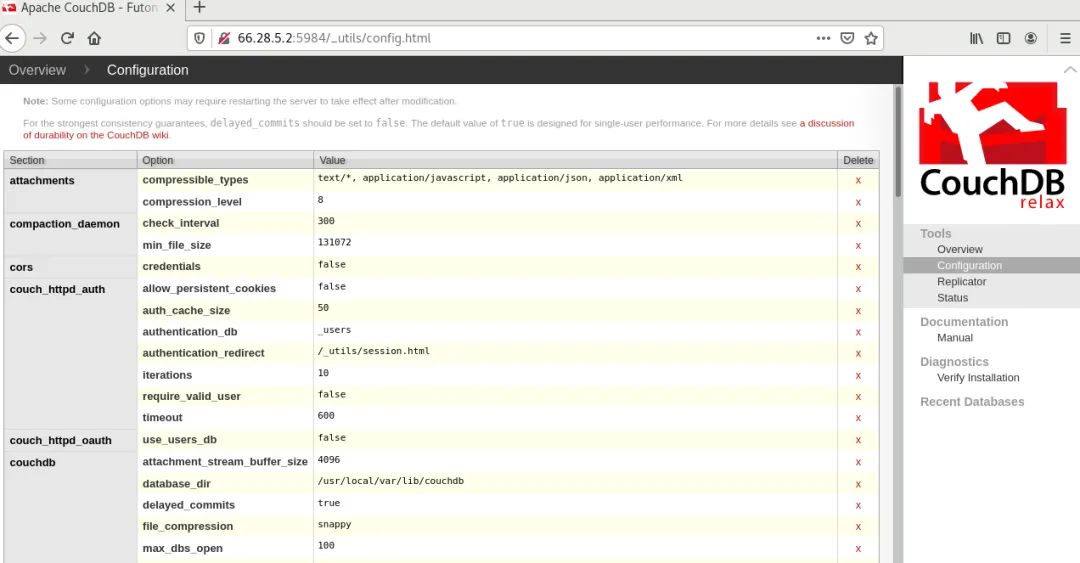The height and width of the screenshot is (563, 1080).
Task: Edit timeout value 600
Action: (x=326, y=416)
